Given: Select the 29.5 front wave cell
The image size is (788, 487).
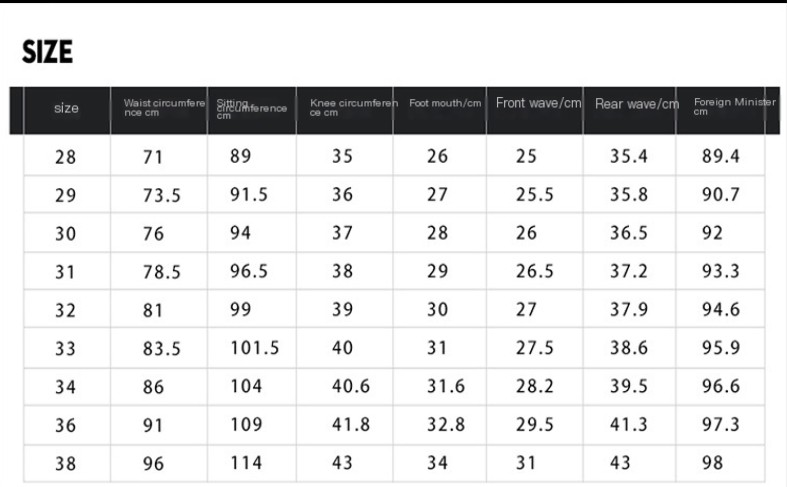Looking at the screenshot, I should (535, 424).
